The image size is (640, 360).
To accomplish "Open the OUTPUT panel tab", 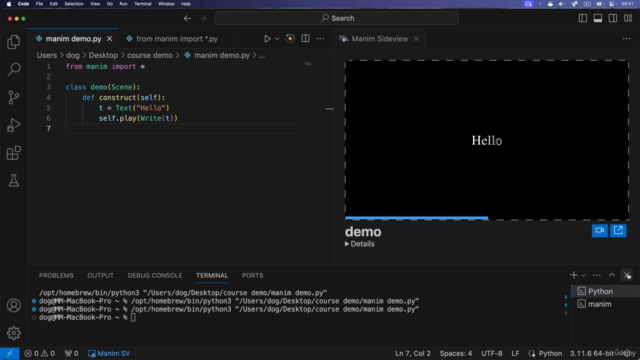I will 100,276.
